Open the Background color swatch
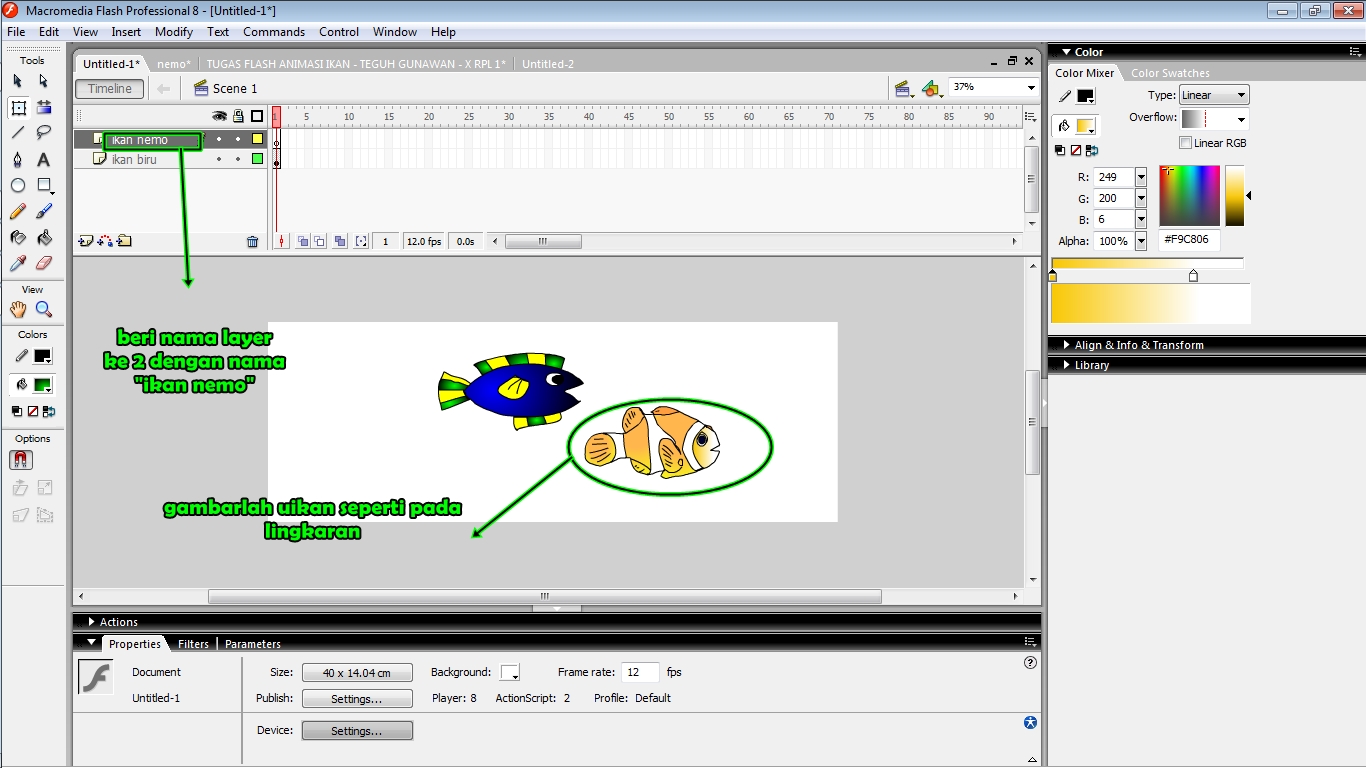1366x768 pixels. [x=510, y=673]
